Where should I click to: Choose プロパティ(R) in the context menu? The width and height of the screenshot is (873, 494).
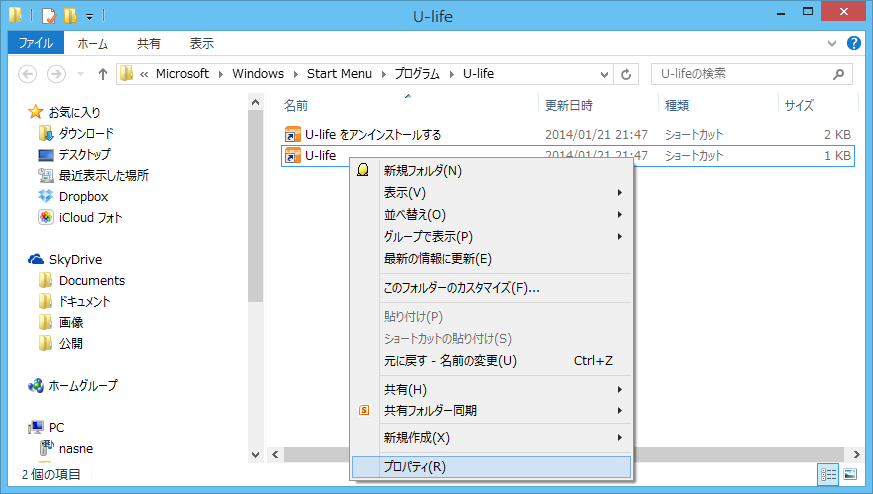click(x=492, y=467)
